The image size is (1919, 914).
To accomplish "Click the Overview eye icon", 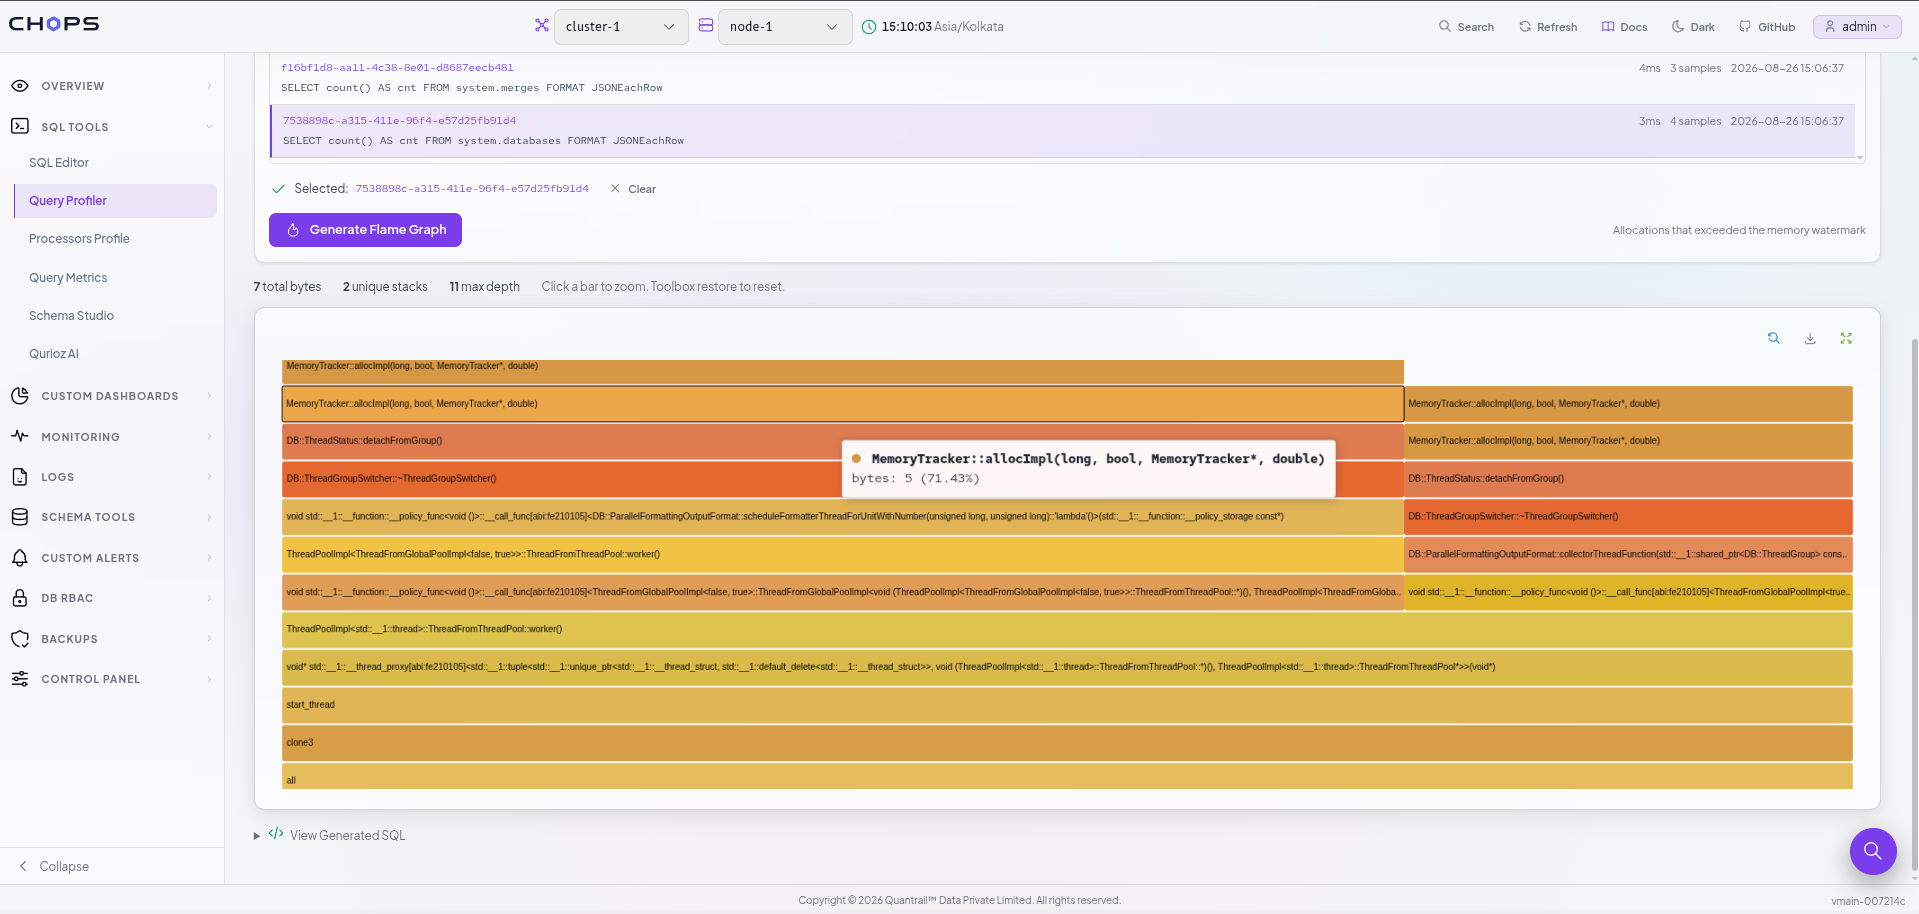I will click(20, 86).
